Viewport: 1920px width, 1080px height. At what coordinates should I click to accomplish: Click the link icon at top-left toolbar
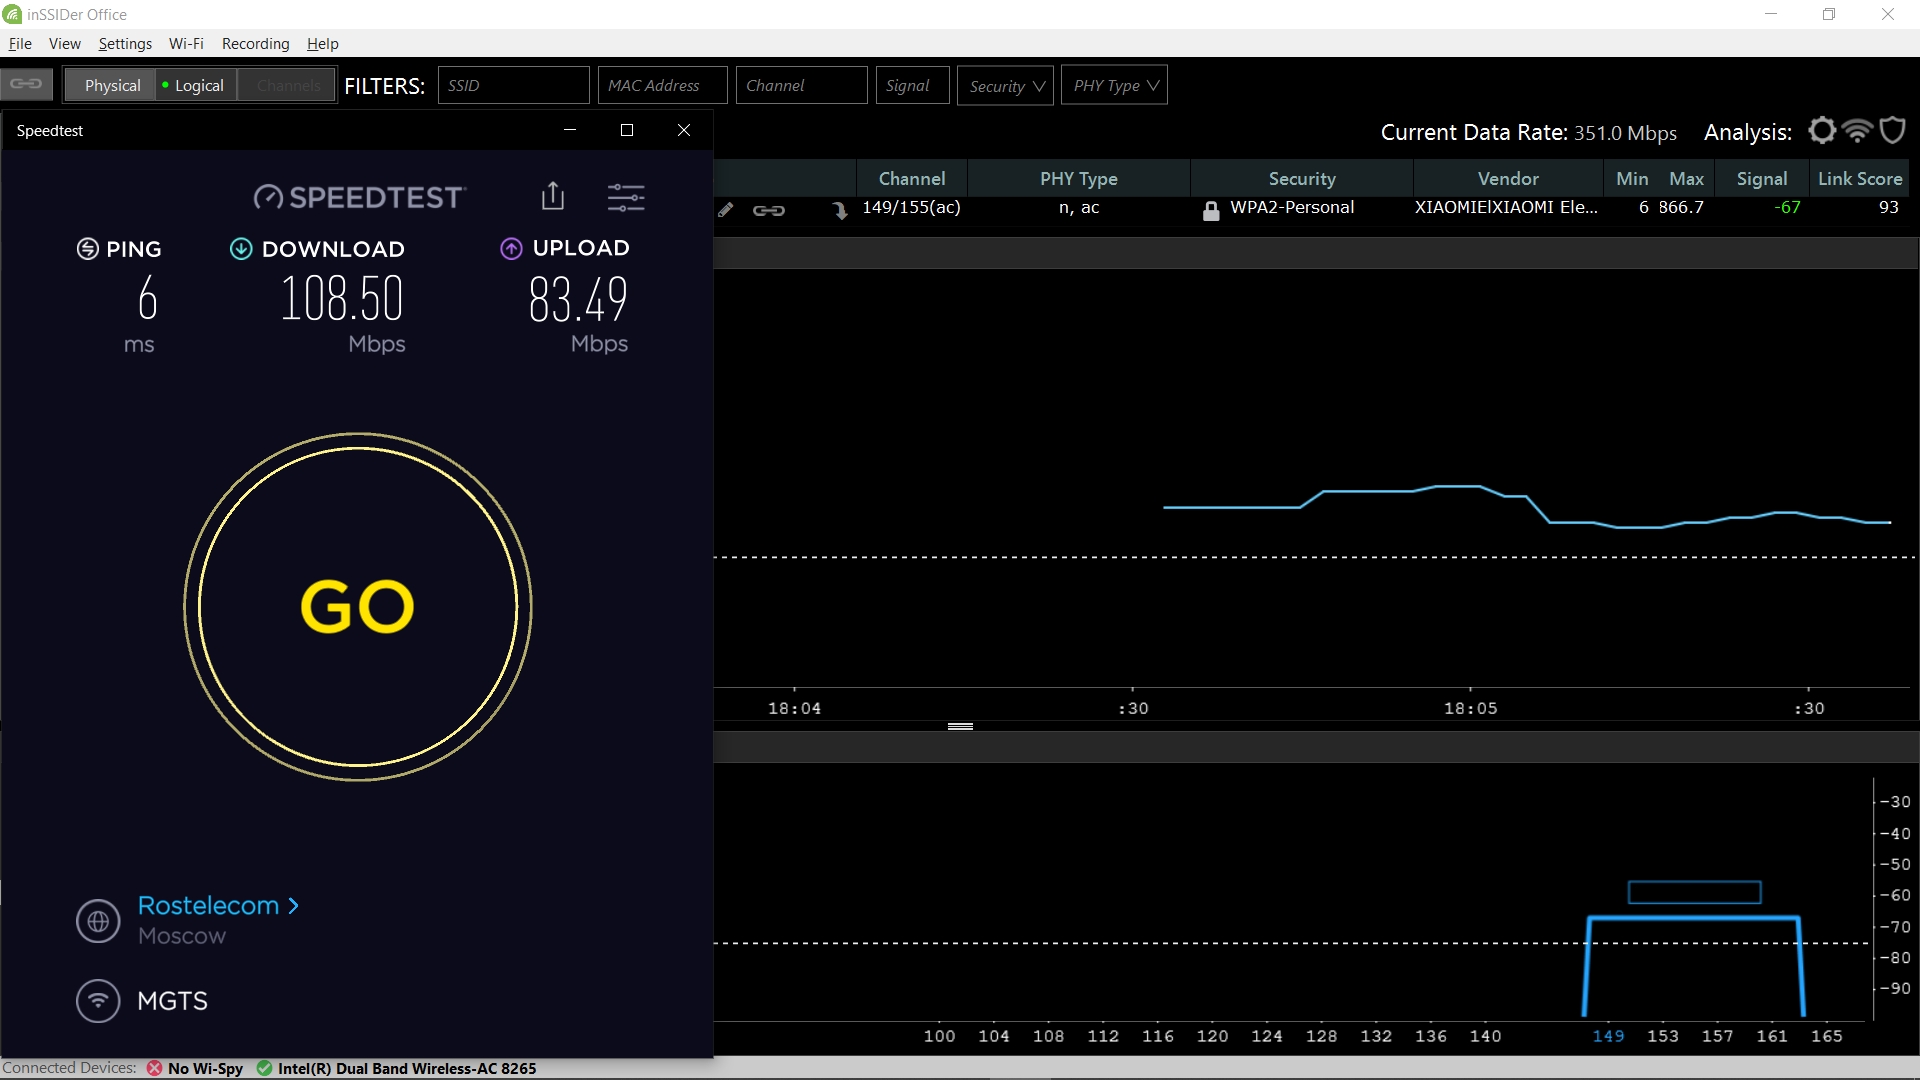pos(26,84)
